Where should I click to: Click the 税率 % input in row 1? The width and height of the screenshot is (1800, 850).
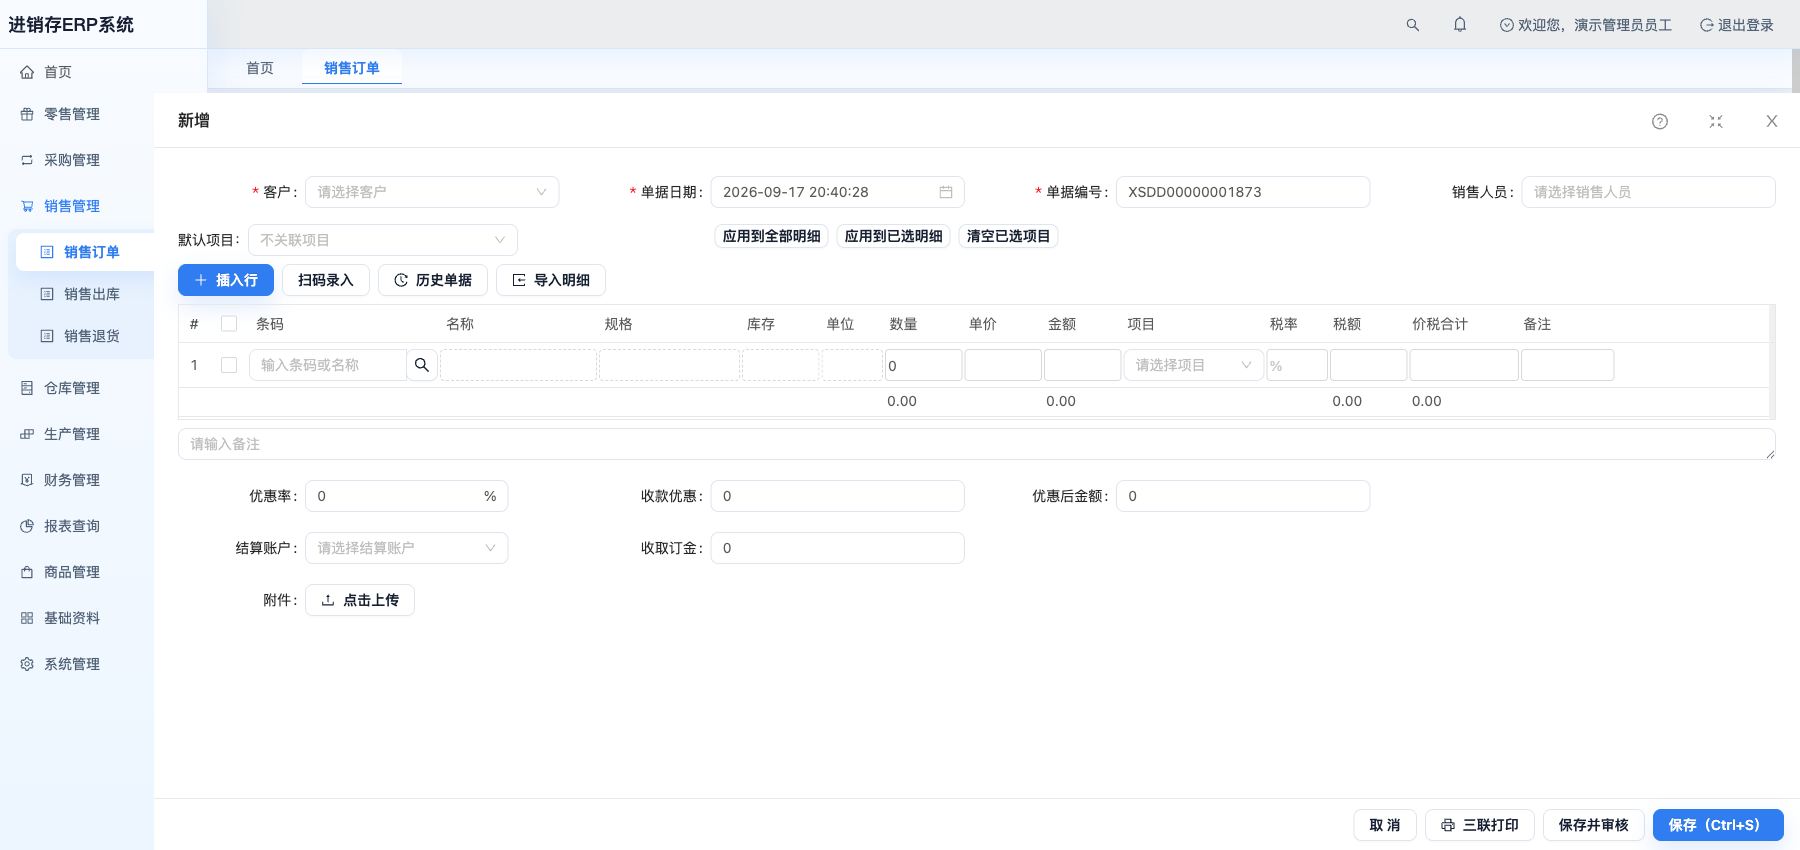[x=1297, y=365]
